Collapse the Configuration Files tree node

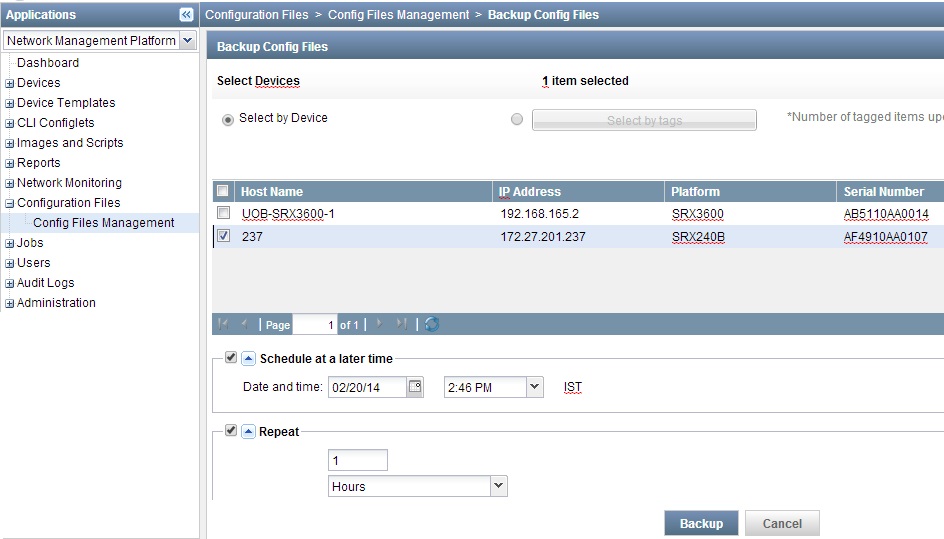click(10, 203)
